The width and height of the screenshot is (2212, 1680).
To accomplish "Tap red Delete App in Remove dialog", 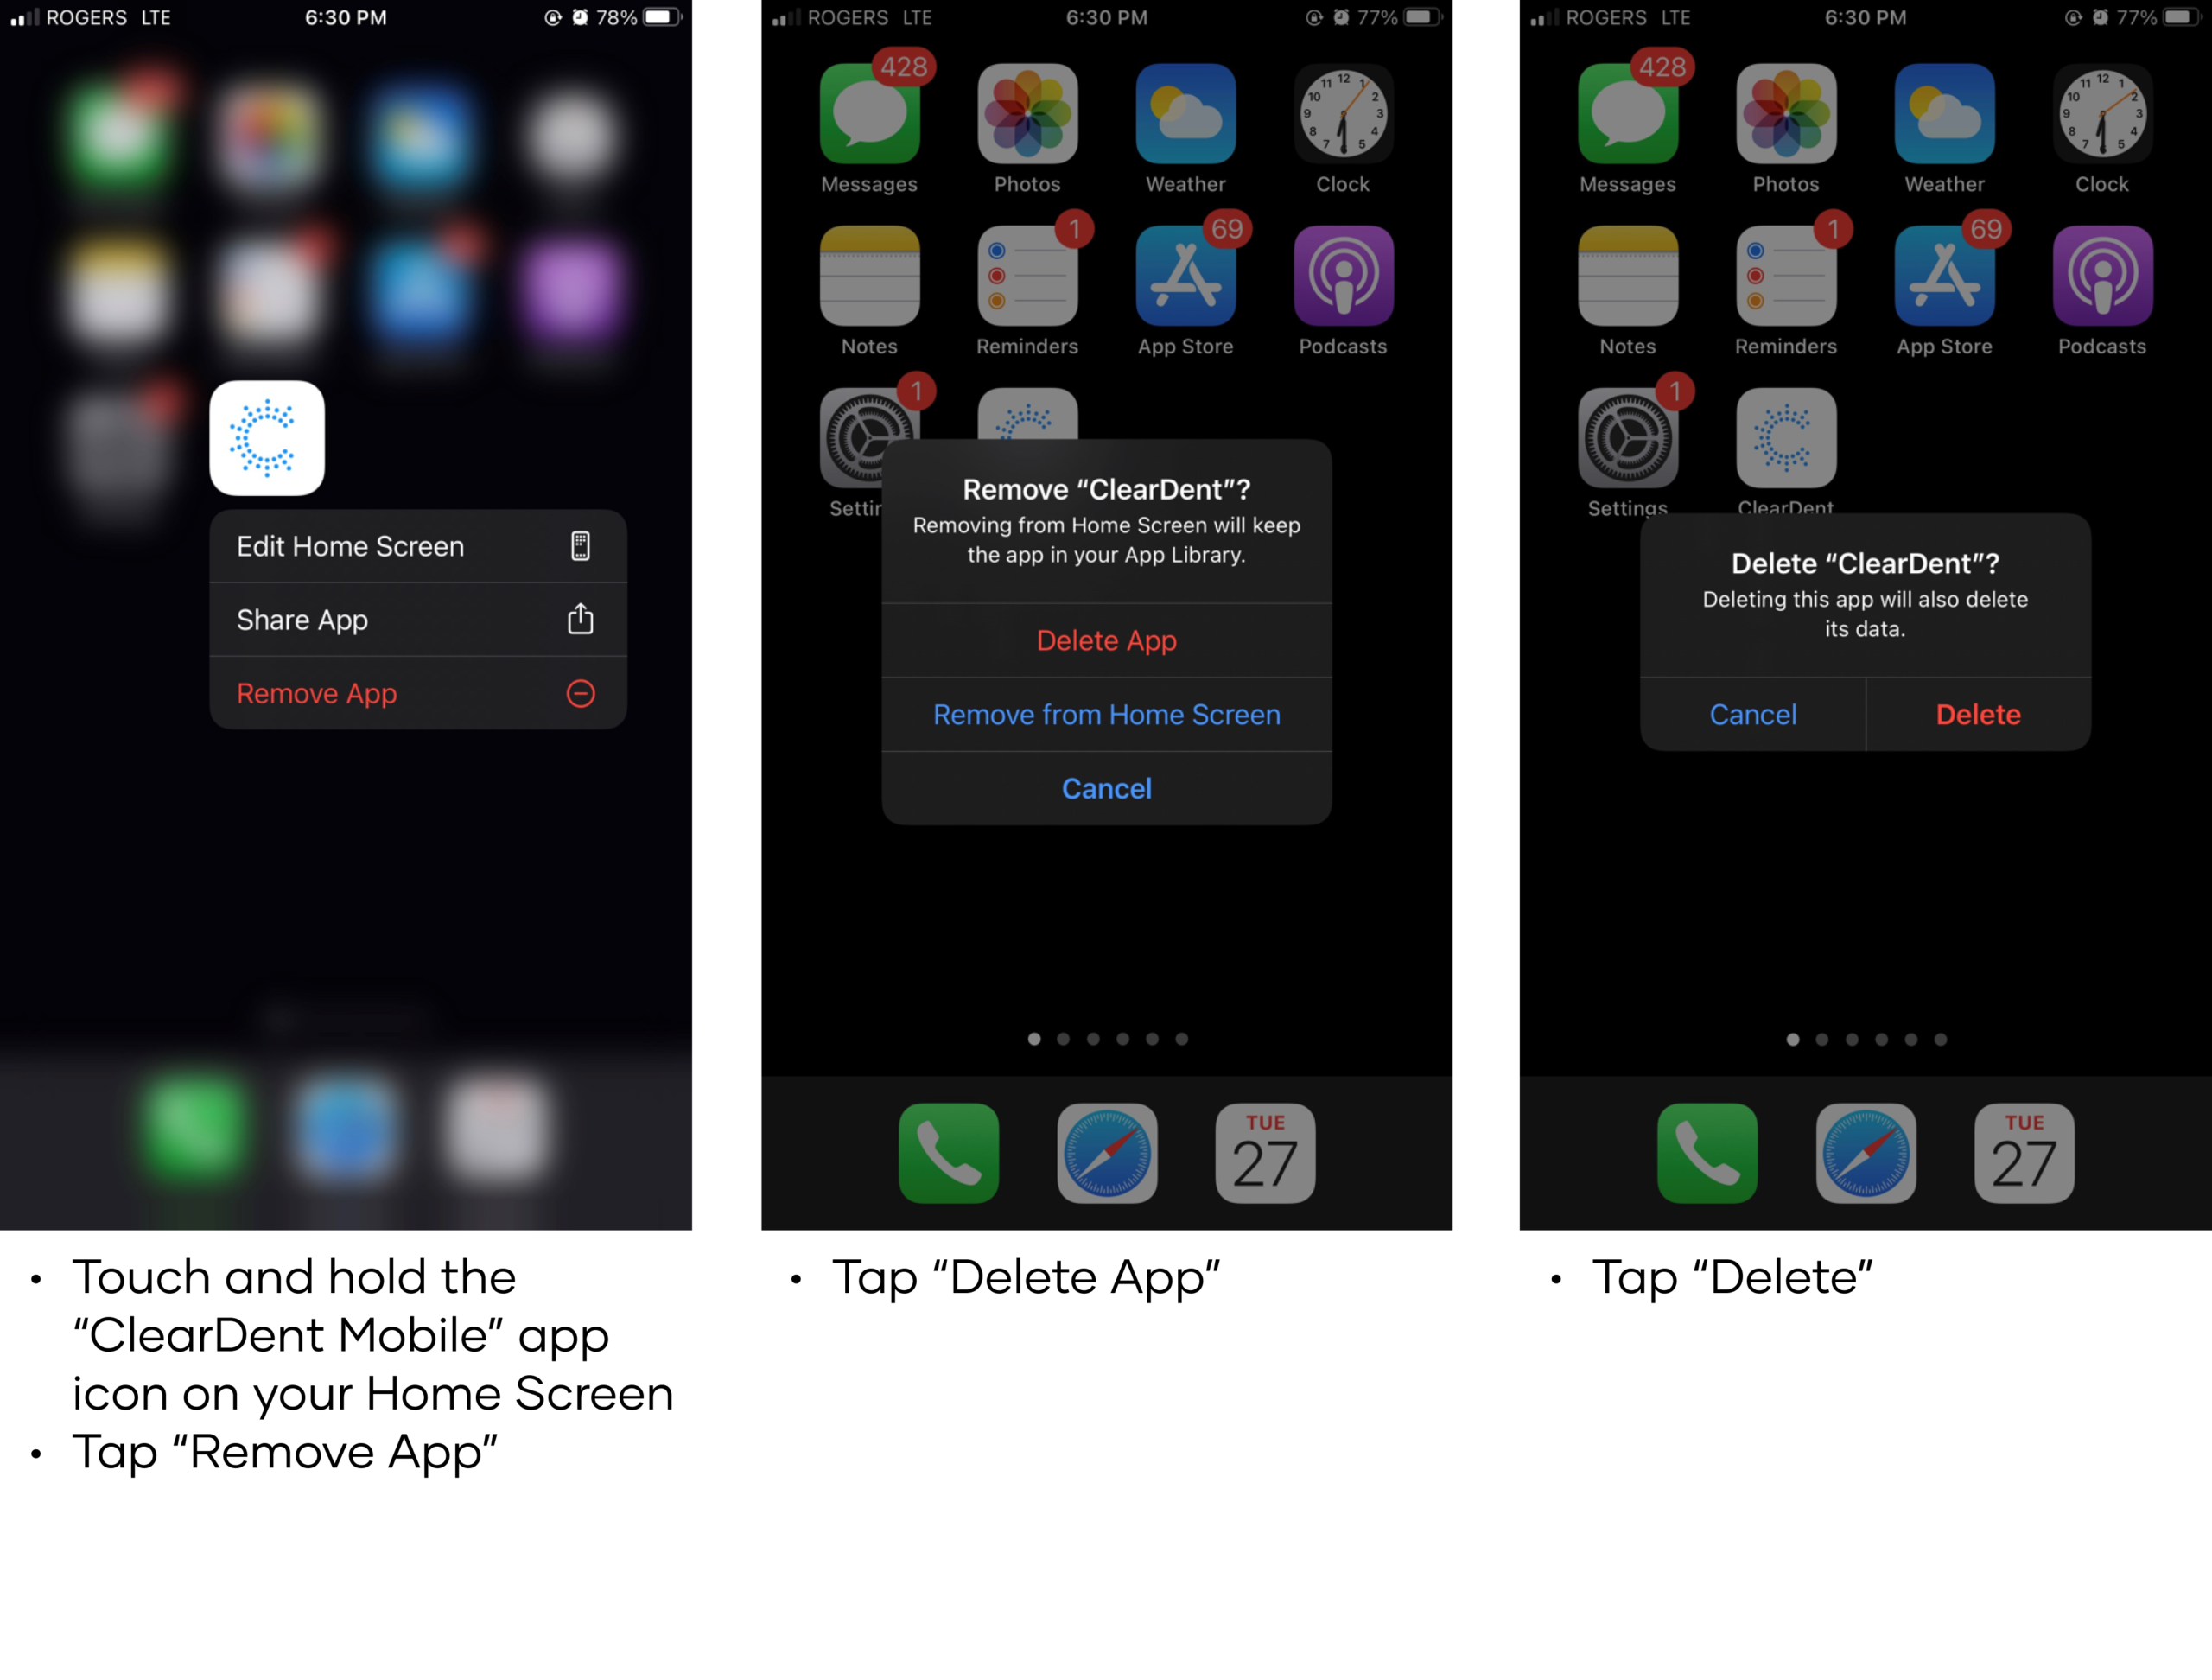I will (x=1106, y=640).
